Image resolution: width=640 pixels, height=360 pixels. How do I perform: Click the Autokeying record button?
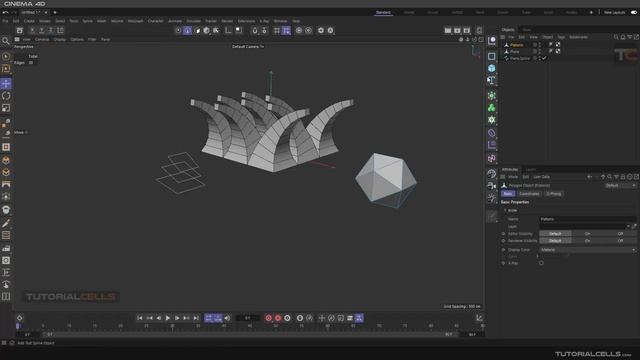click(278, 318)
